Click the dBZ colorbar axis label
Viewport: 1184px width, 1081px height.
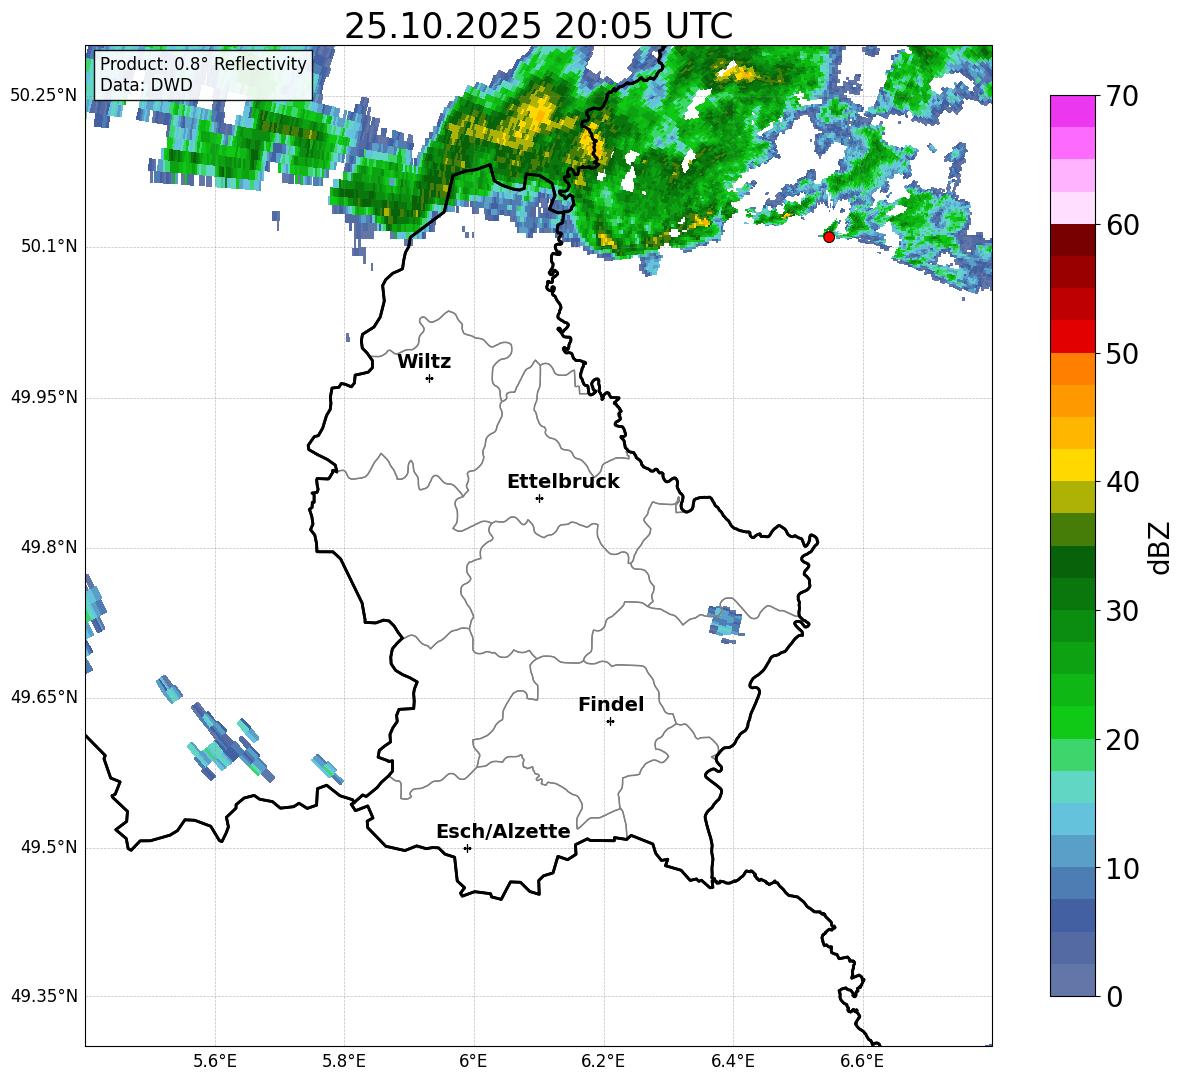(1159, 547)
